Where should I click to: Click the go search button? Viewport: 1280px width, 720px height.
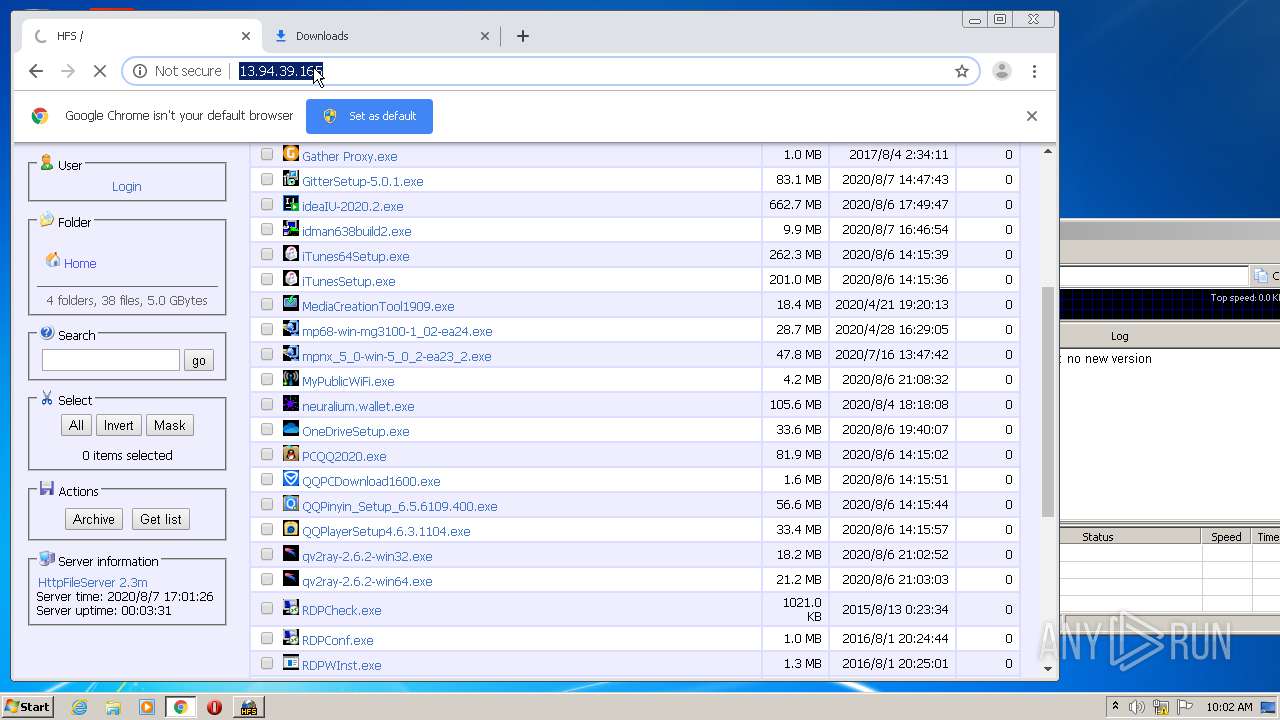tap(199, 361)
